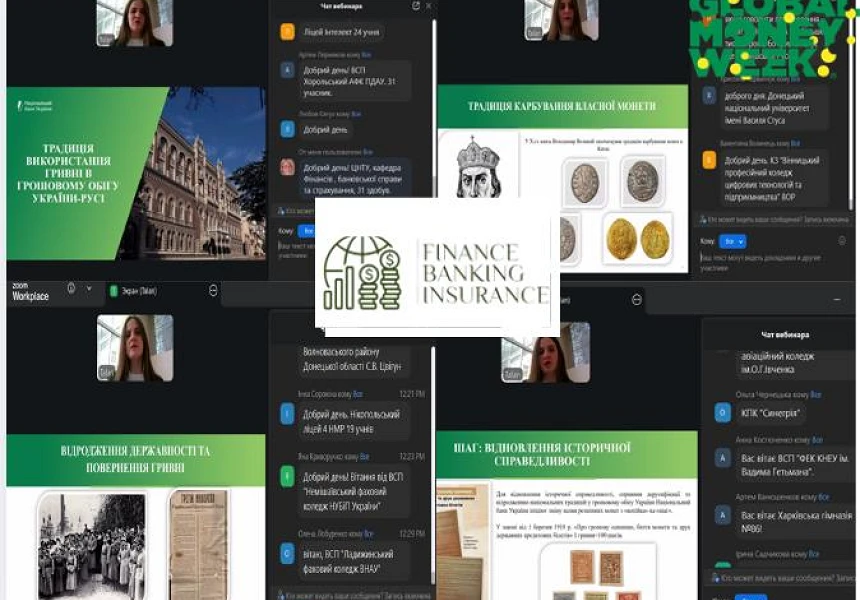This screenshot has height=600, width=860.
Task: Open the Кому dropdown in top-left chat
Action: pos(307,230)
